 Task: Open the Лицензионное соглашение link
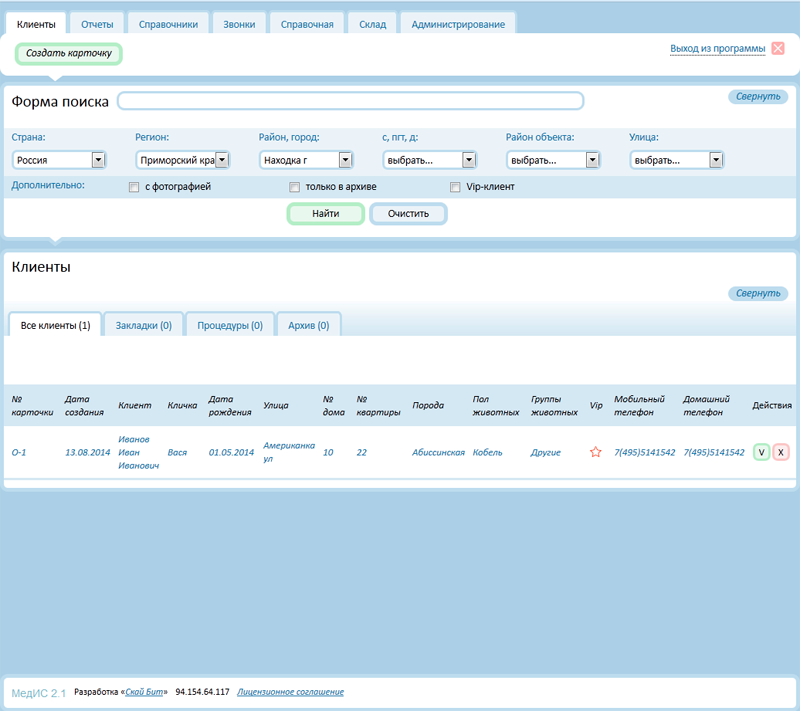pyautogui.click(x=290, y=692)
